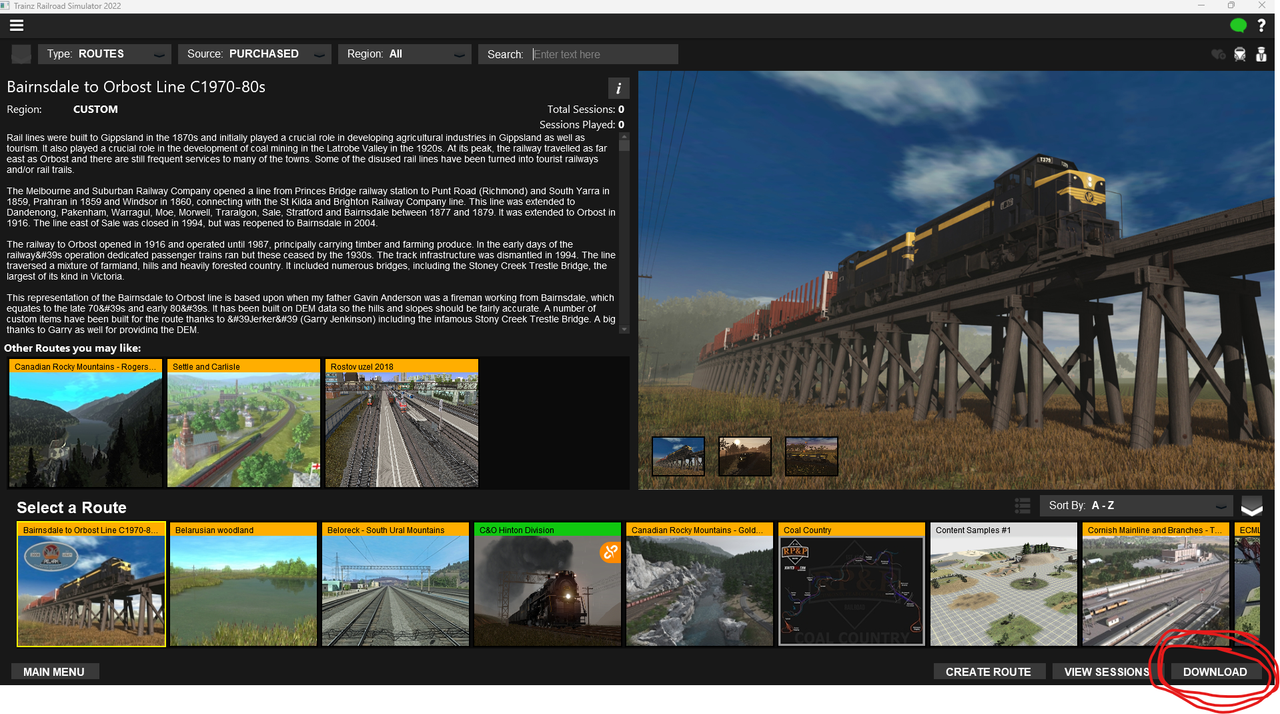Select Canadian Rocky Mountains - Gold route card
Screen dimensions: 1280x714
click(x=700, y=585)
